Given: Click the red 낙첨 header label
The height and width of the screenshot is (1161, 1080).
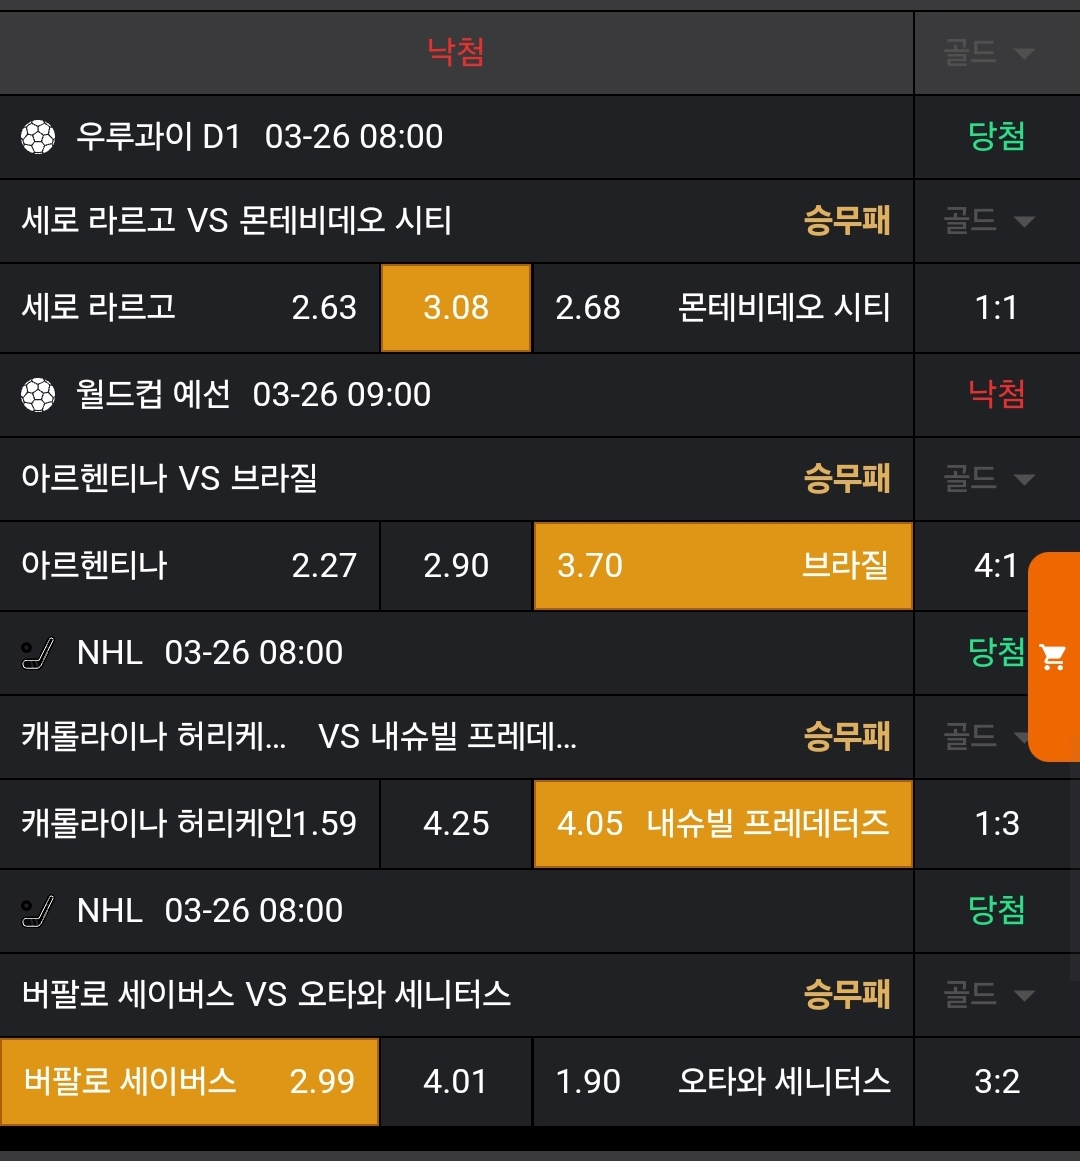Looking at the screenshot, I should pos(456,51).
